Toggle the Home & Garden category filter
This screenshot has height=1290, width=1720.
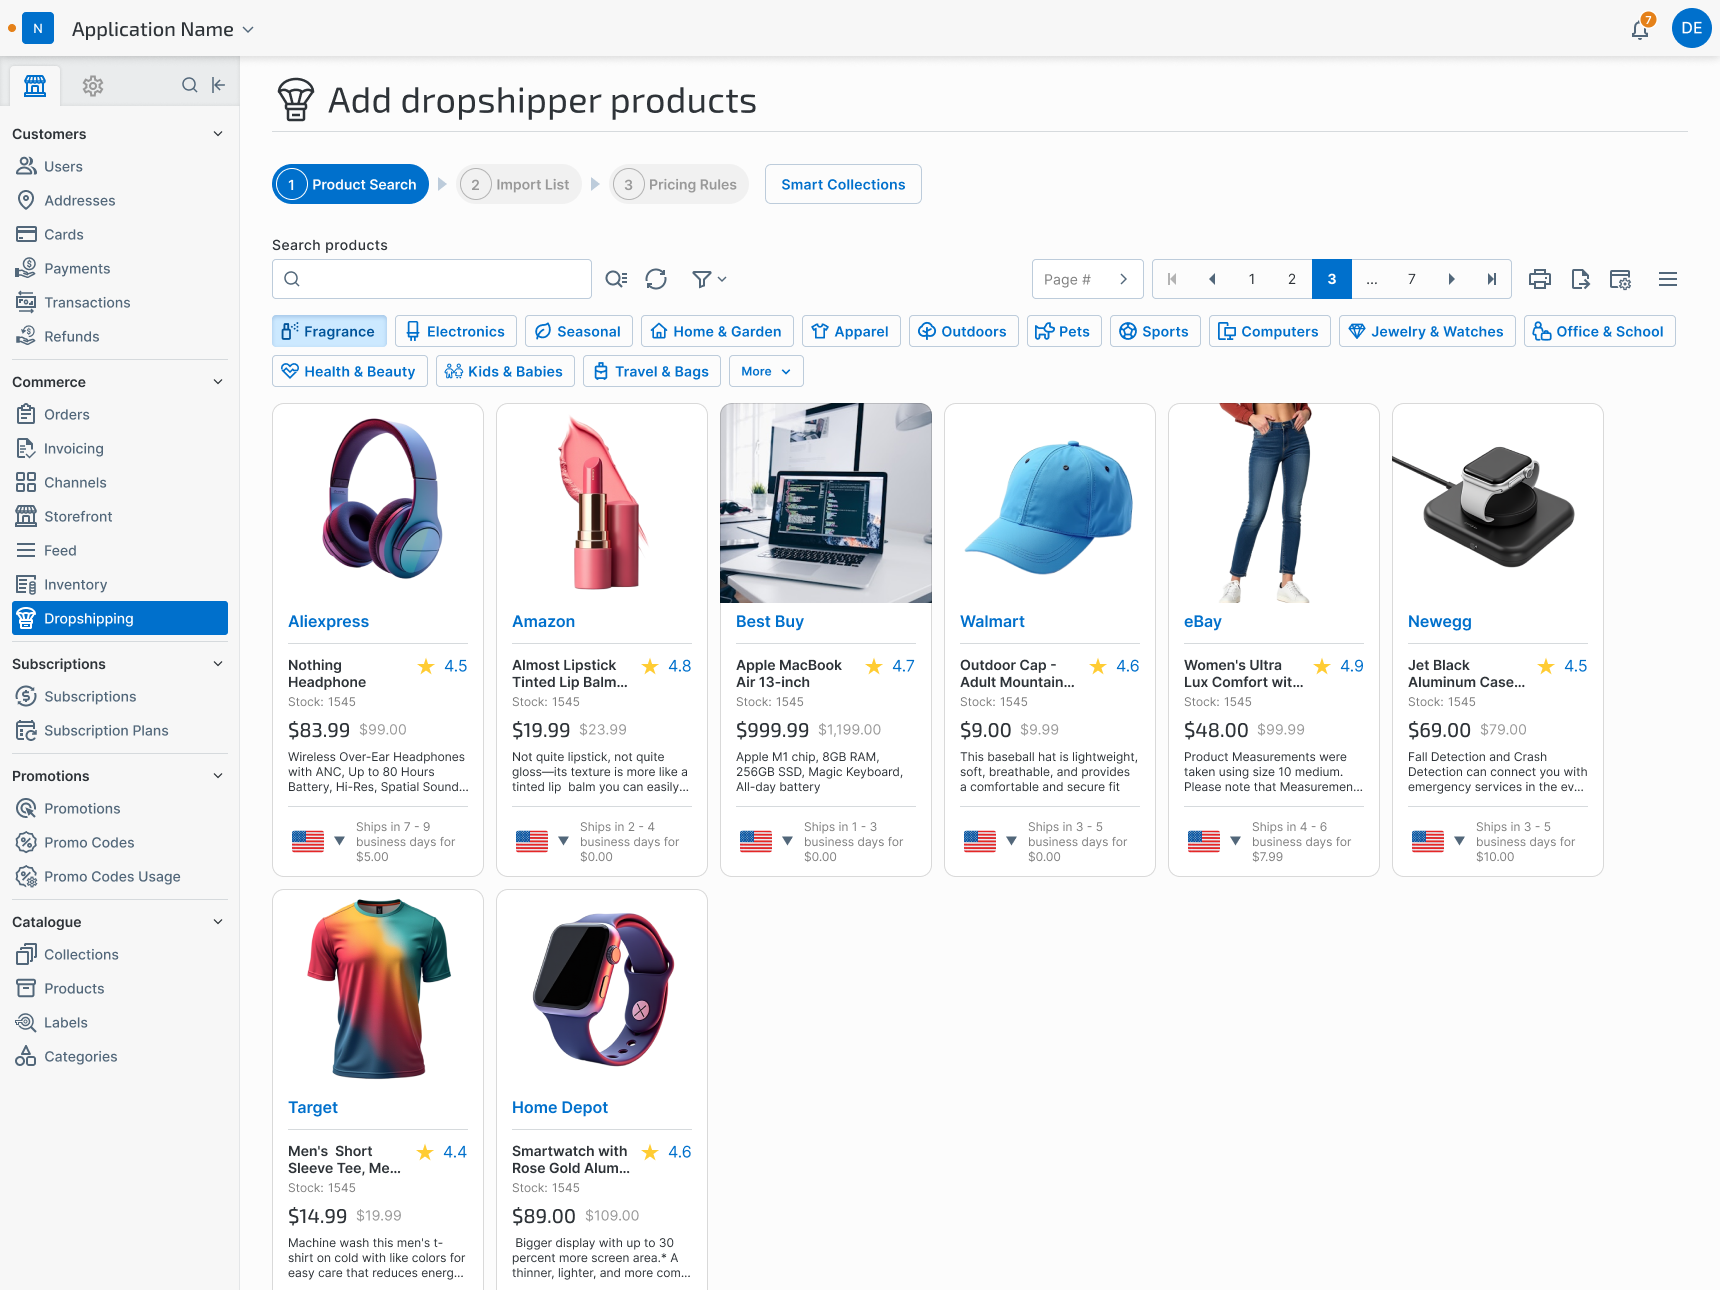[x=717, y=331]
